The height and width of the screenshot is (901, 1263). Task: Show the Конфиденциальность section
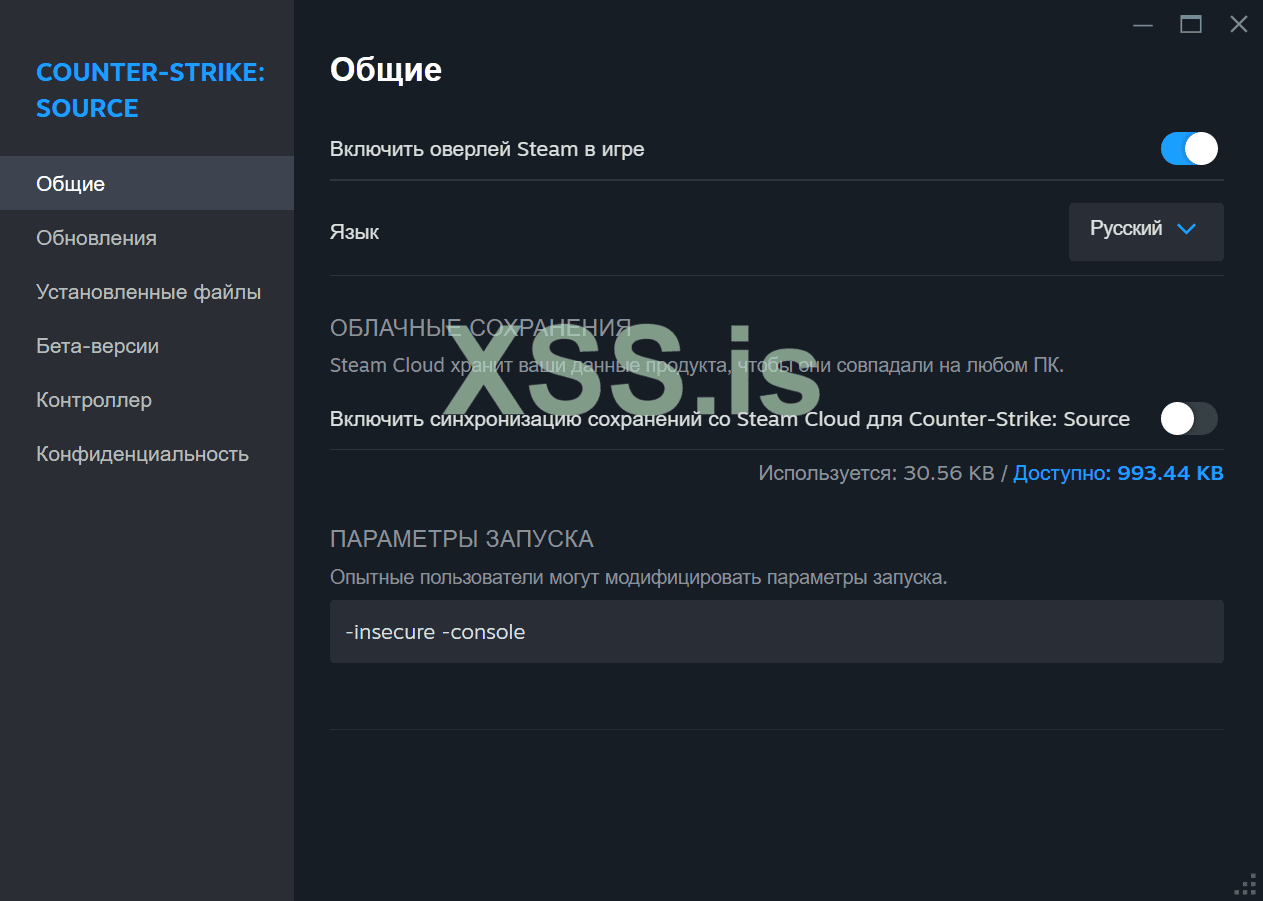[143, 454]
